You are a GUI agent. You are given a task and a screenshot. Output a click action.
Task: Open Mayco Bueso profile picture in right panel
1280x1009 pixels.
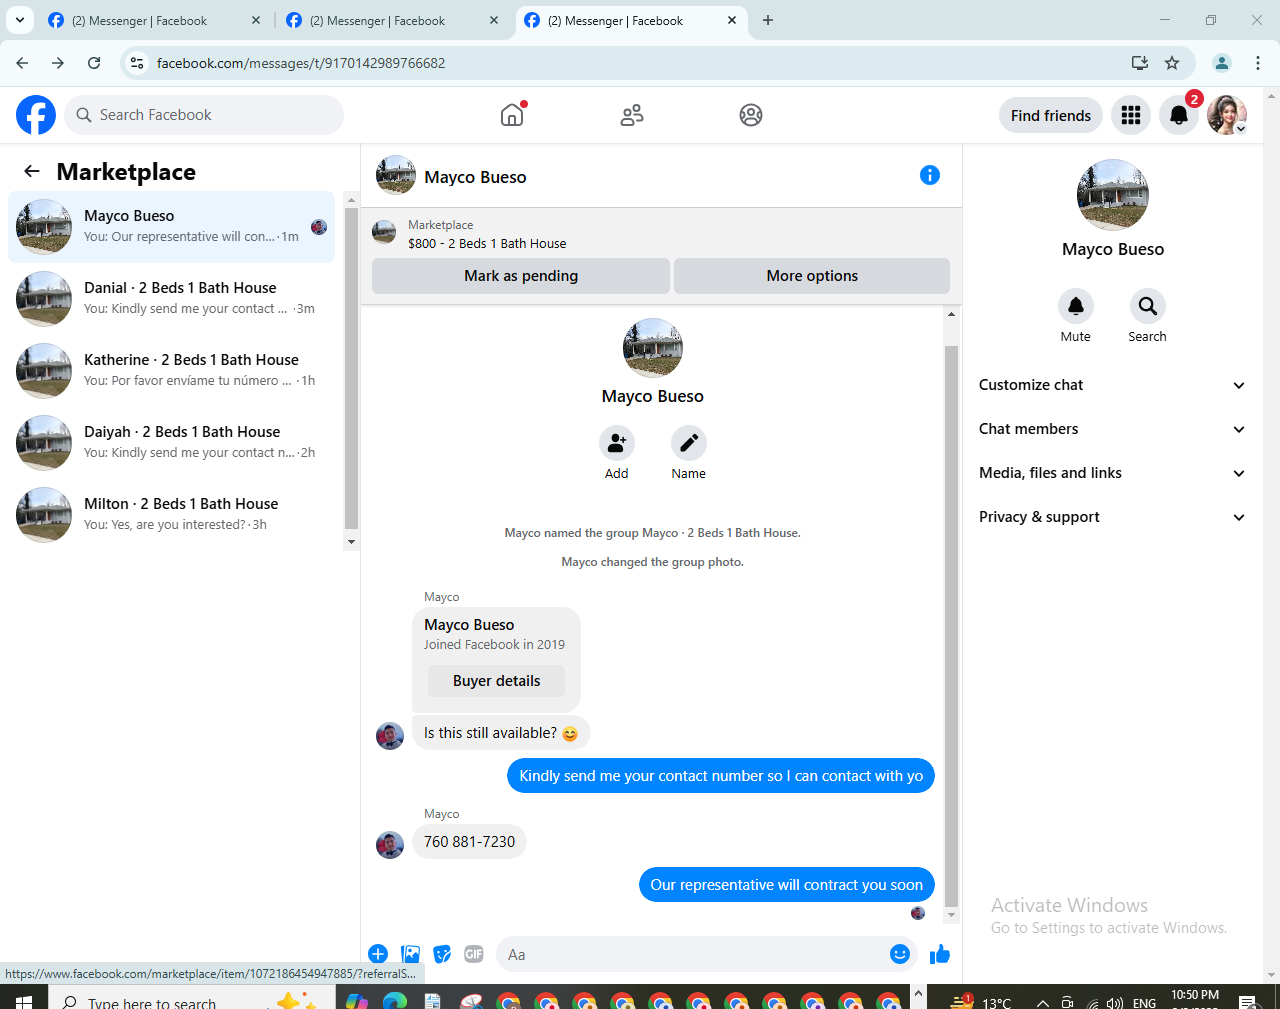(1113, 195)
